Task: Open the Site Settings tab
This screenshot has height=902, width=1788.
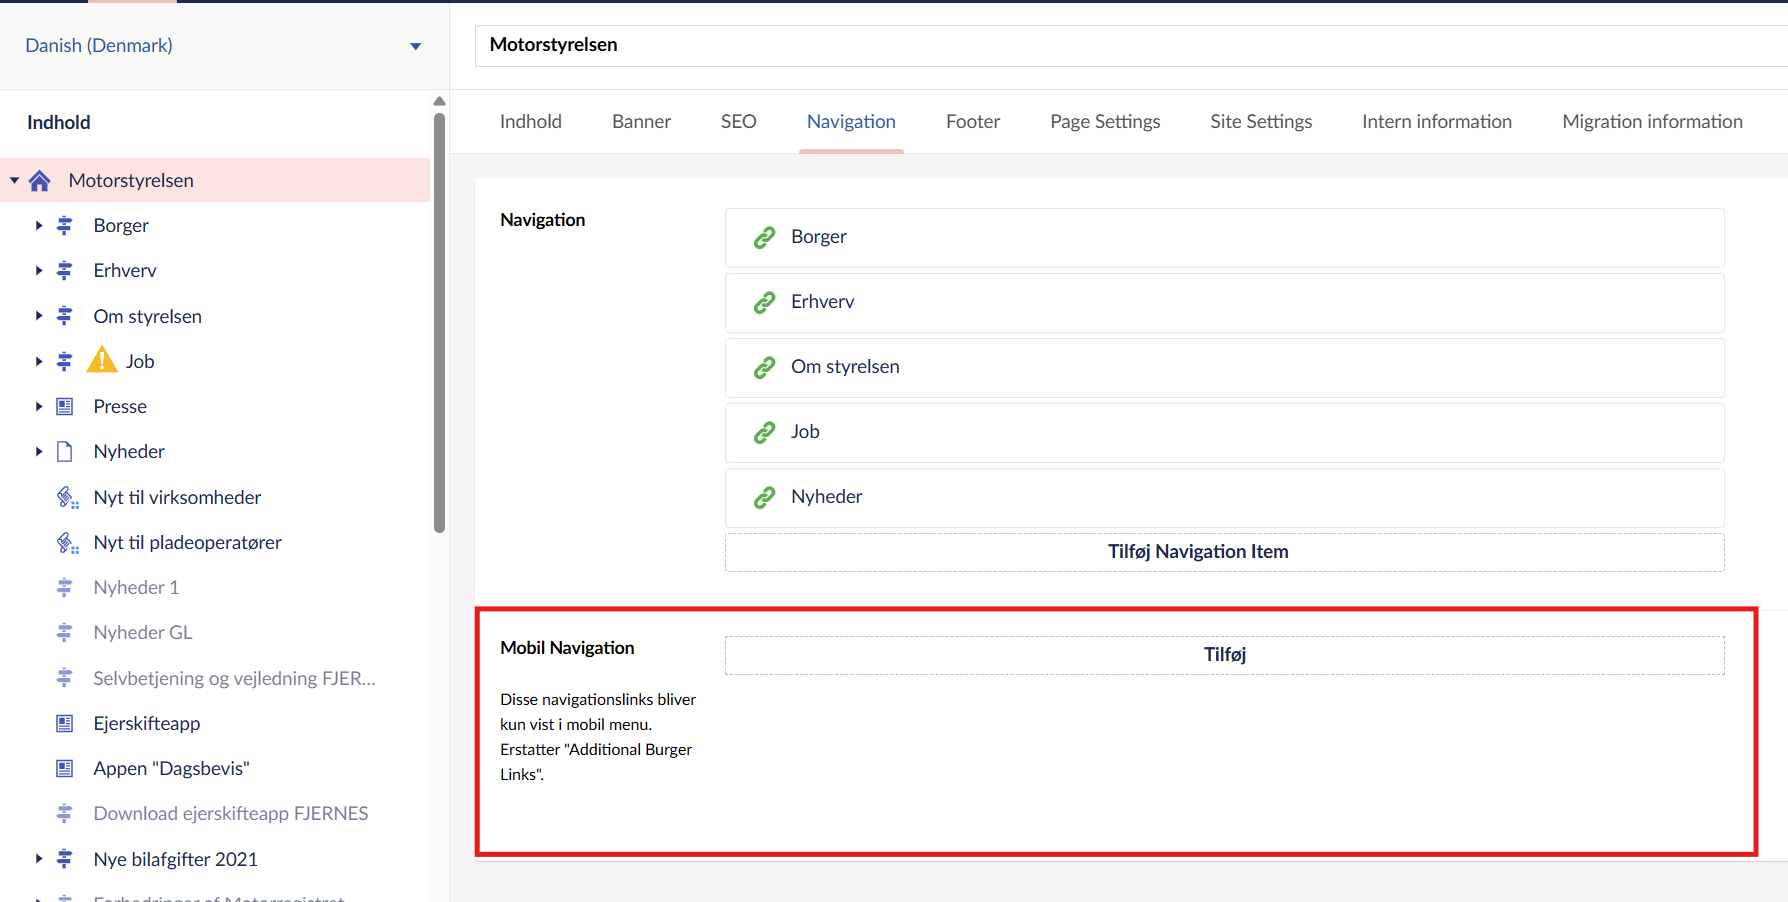Action: [1260, 122]
